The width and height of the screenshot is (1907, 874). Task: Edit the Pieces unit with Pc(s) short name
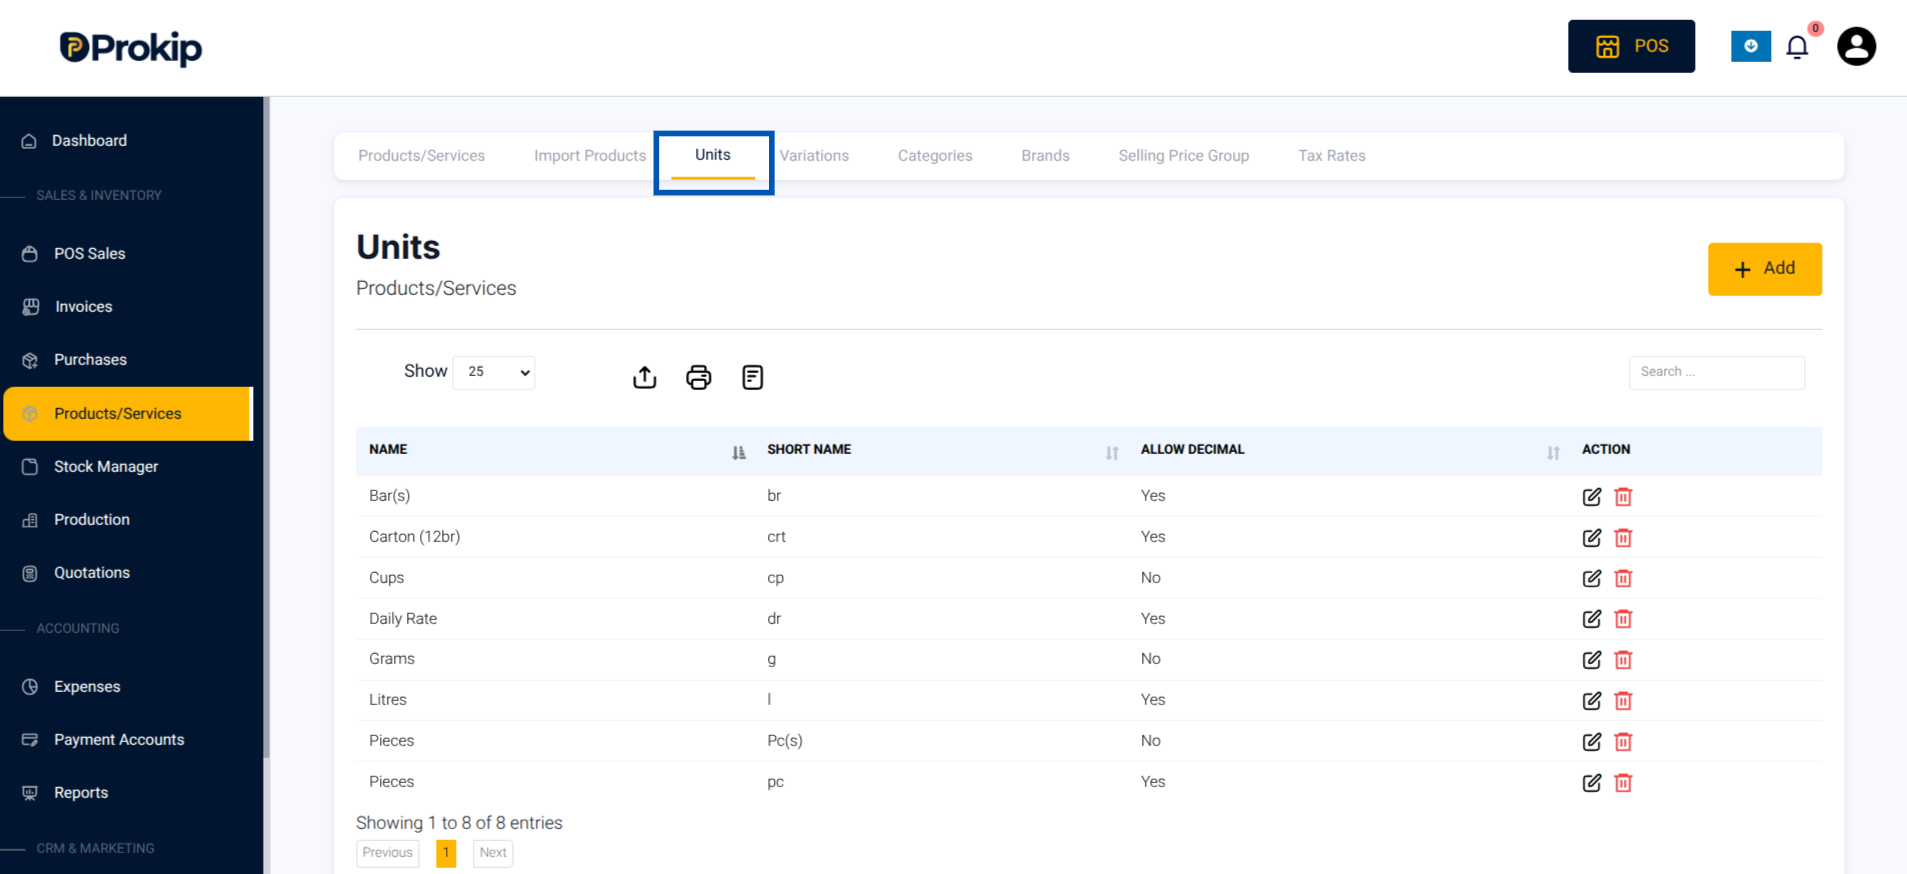[x=1592, y=742]
